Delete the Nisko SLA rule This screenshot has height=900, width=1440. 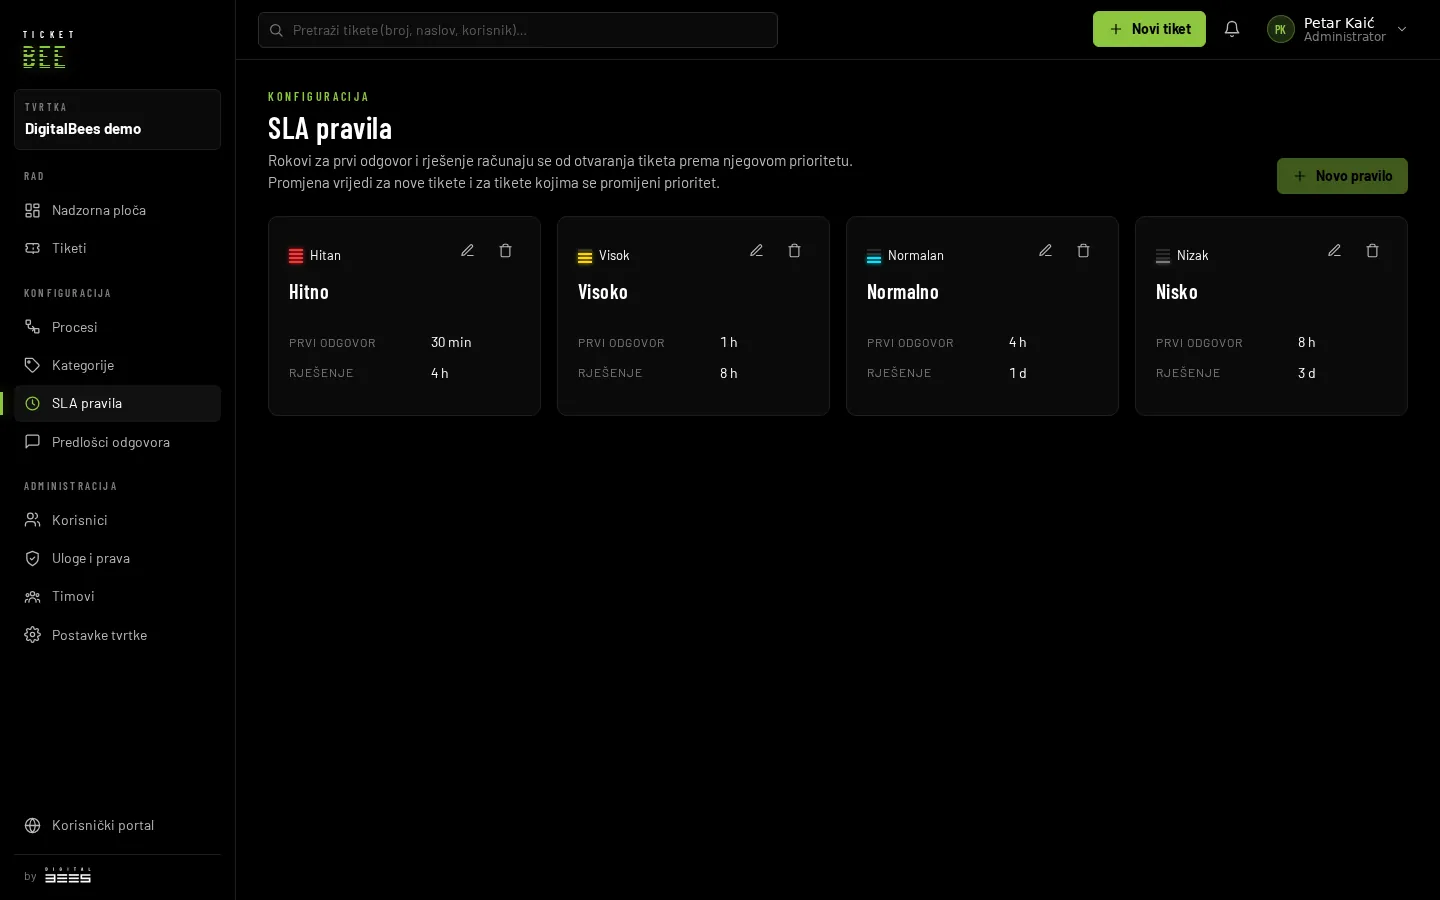(1372, 251)
